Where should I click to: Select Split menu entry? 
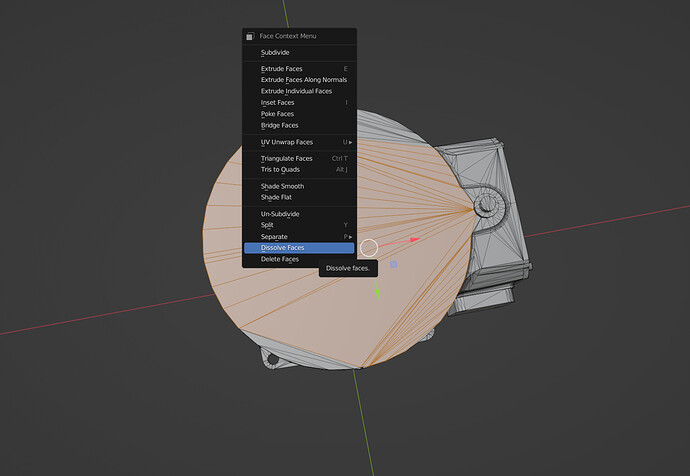pyautogui.click(x=299, y=225)
